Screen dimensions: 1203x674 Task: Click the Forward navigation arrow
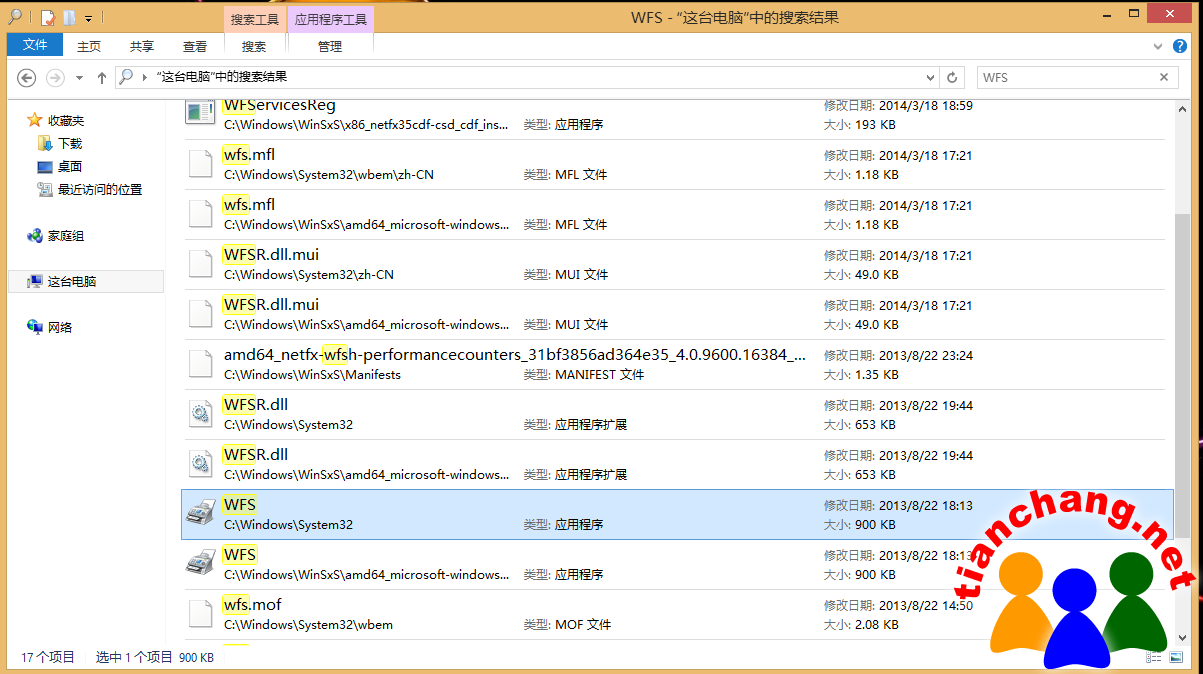pos(56,77)
